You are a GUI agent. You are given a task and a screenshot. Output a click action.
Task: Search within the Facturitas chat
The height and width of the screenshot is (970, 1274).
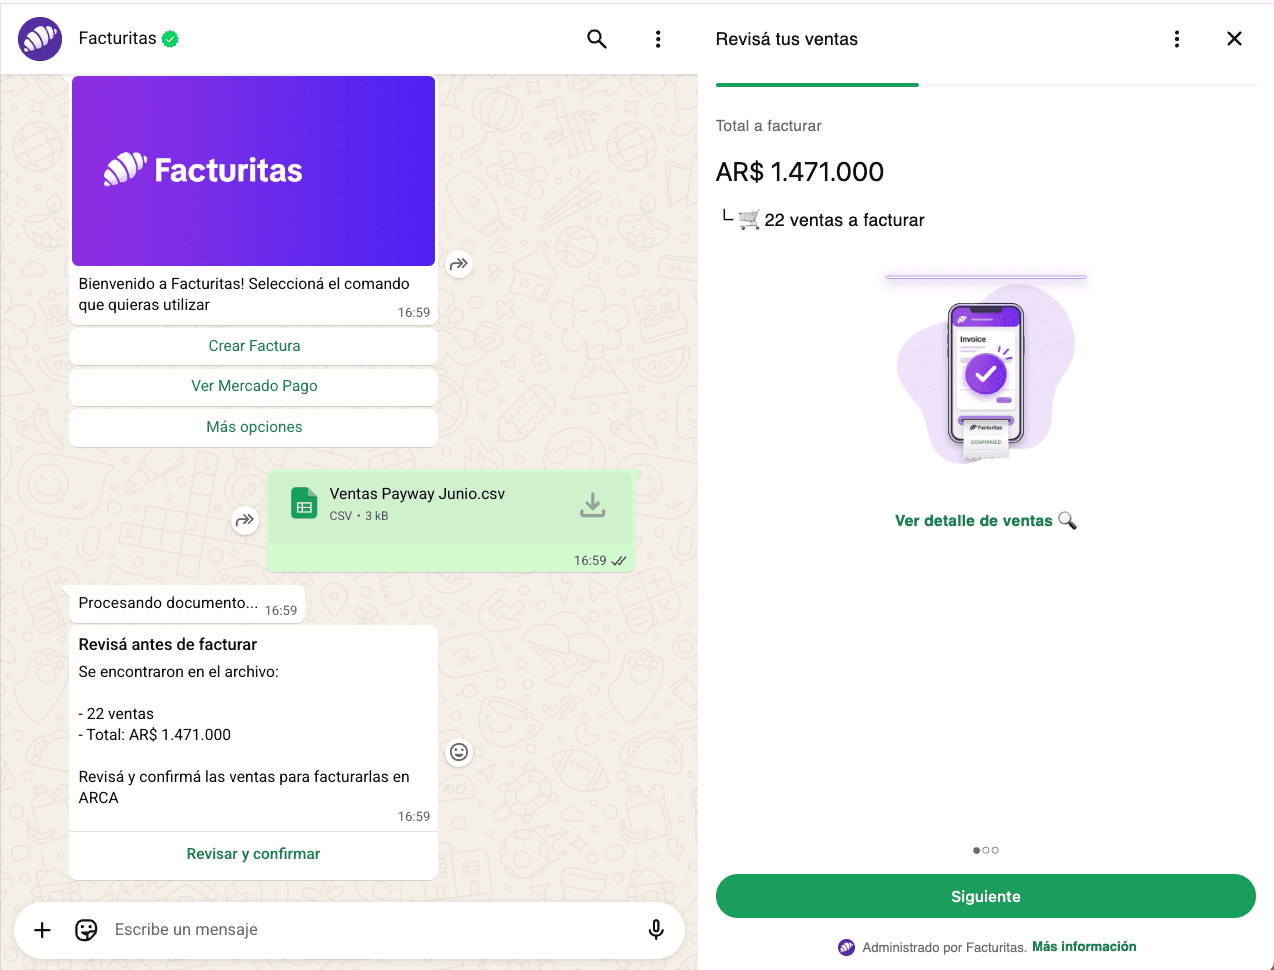(597, 39)
